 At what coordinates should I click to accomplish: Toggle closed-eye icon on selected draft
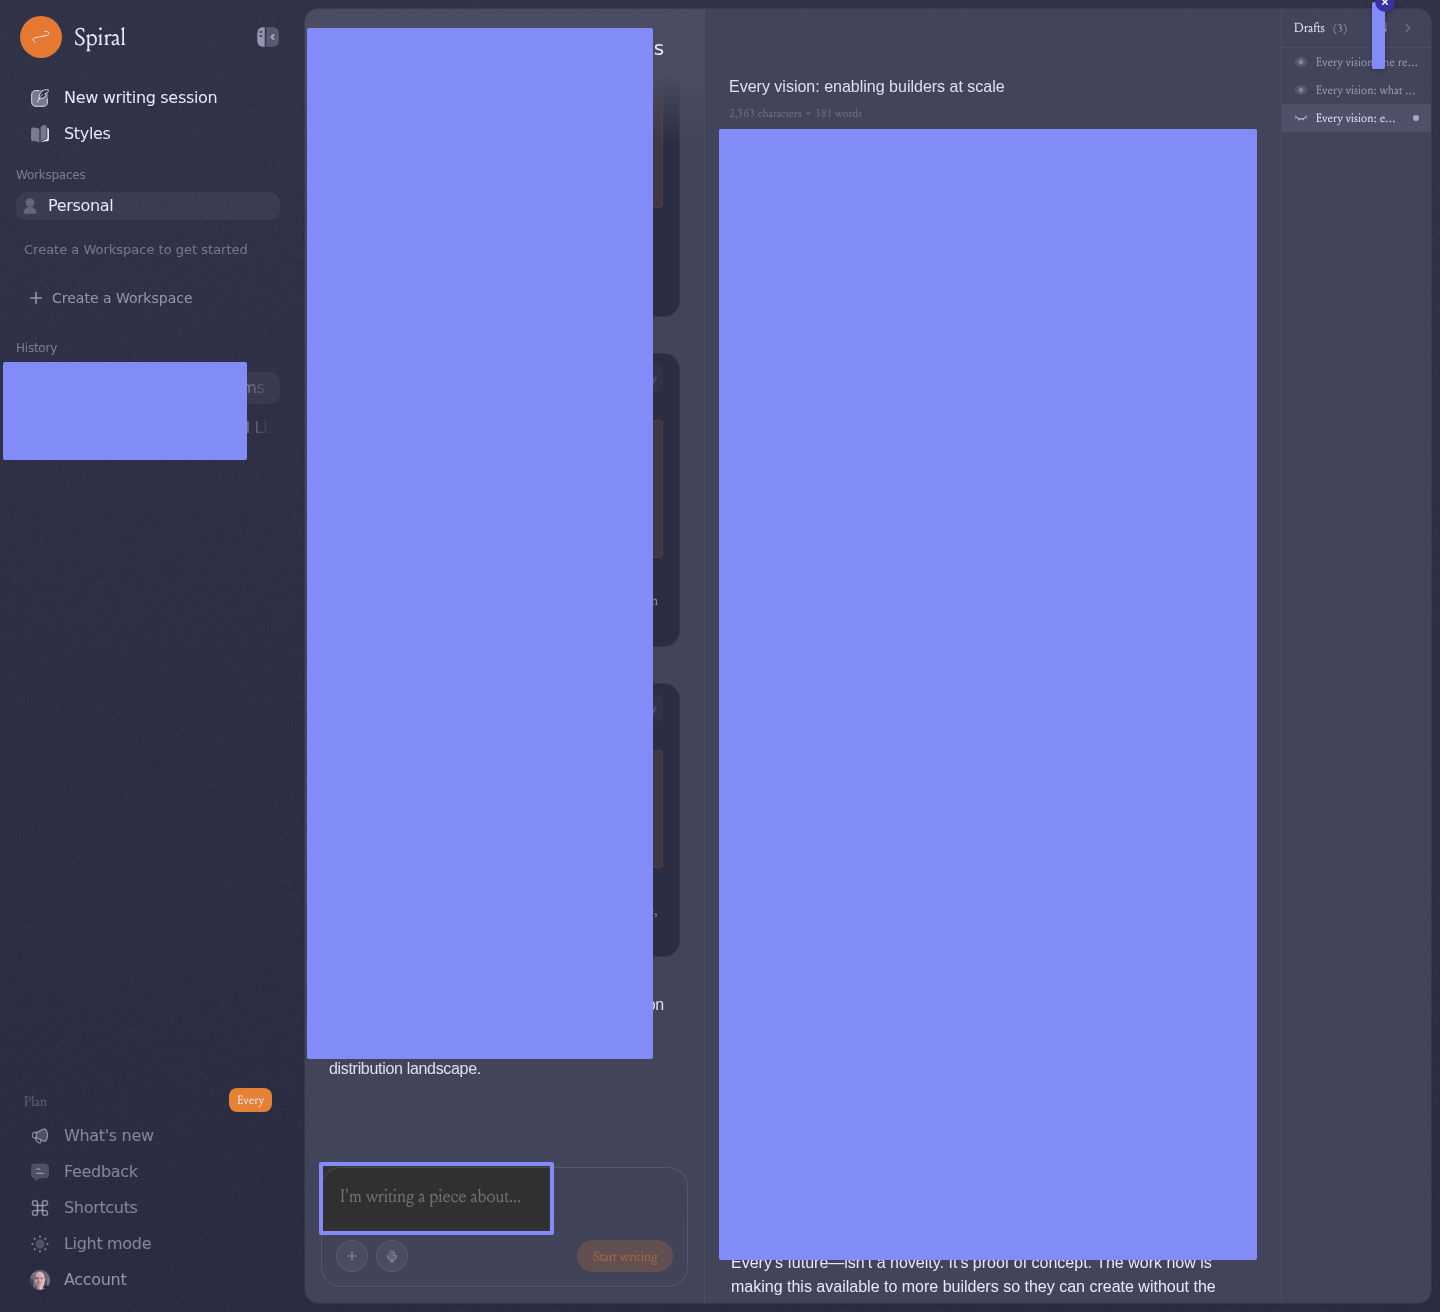click(x=1301, y=118)
